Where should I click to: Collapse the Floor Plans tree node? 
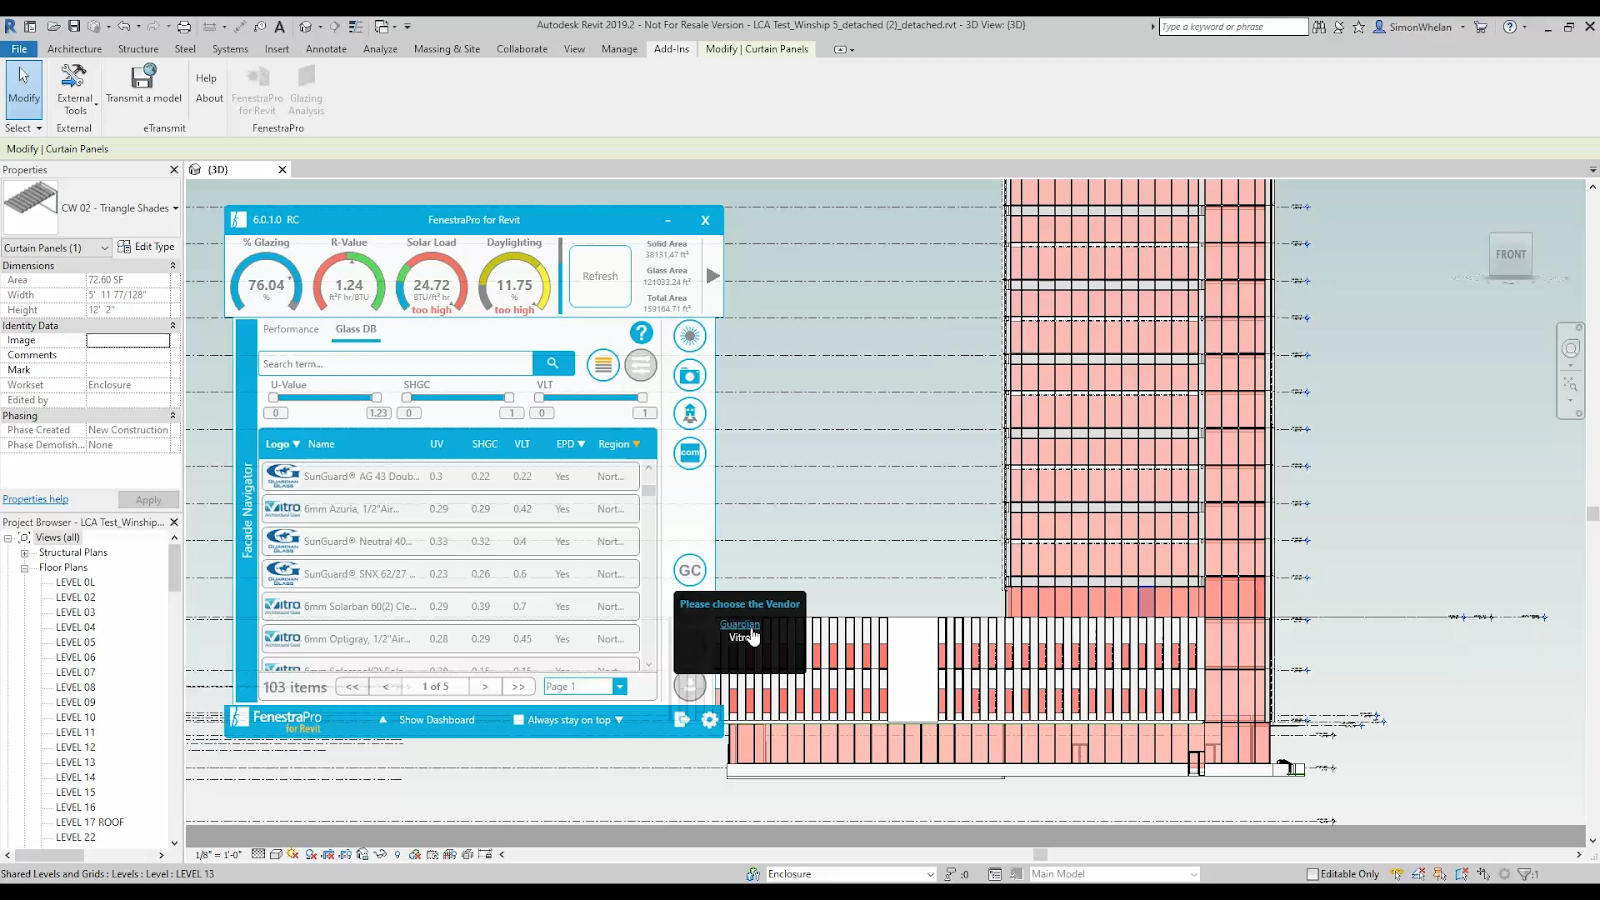24,568
